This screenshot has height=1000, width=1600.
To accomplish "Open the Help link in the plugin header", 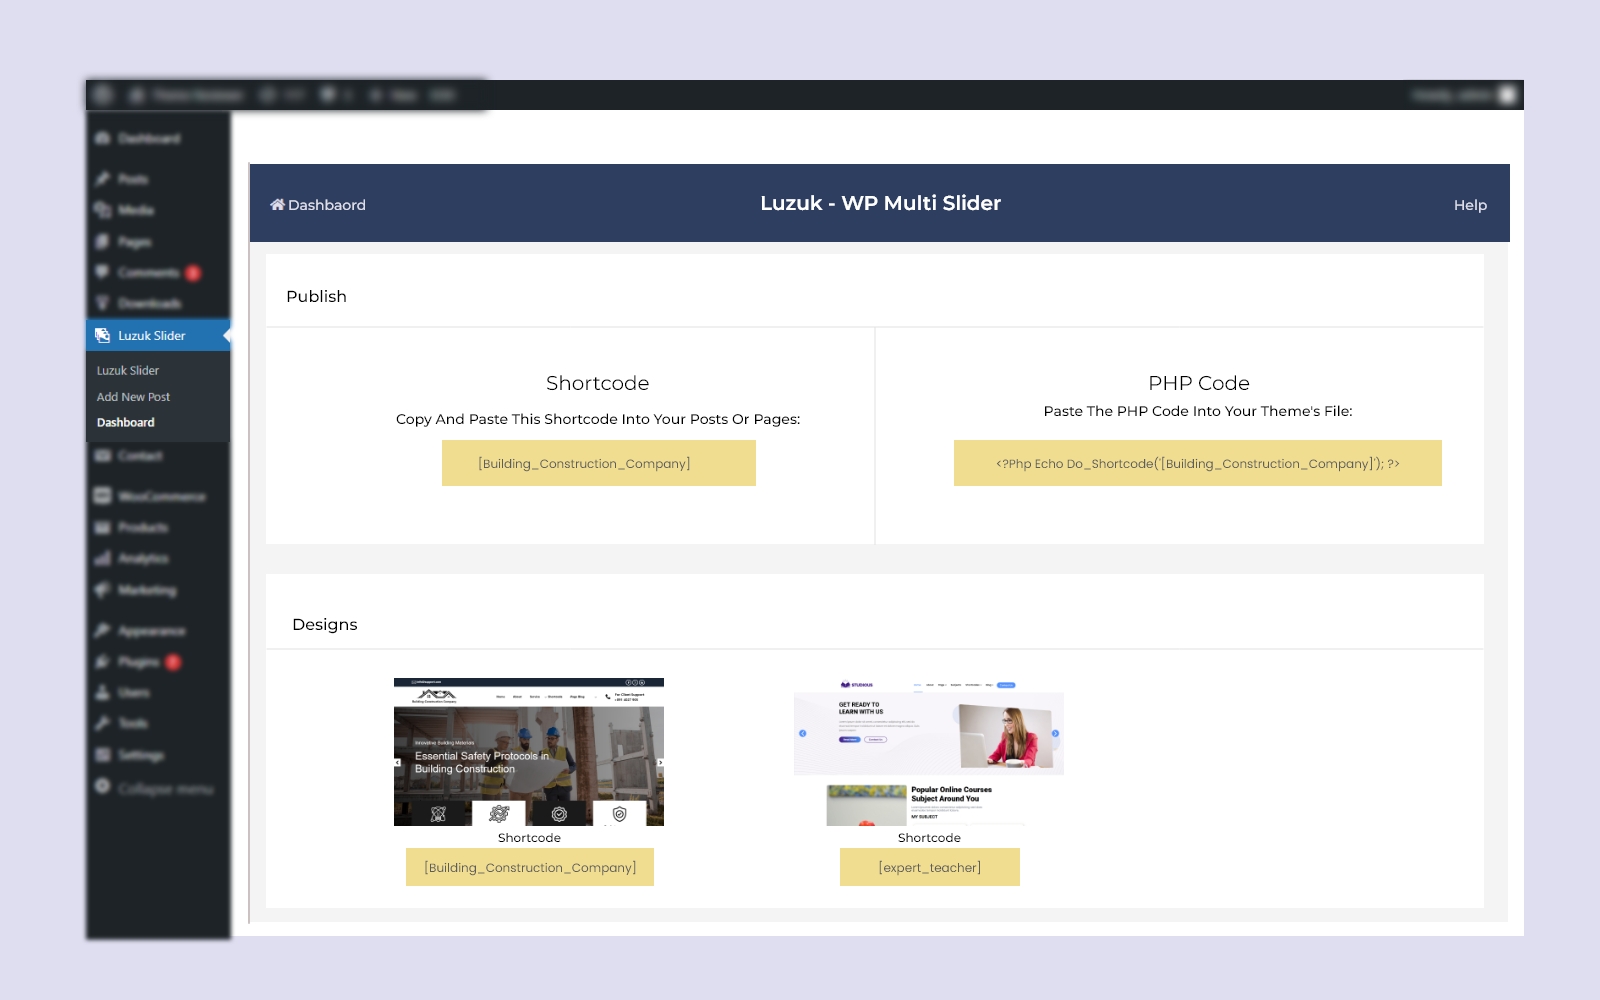I will click(1470, 205).
